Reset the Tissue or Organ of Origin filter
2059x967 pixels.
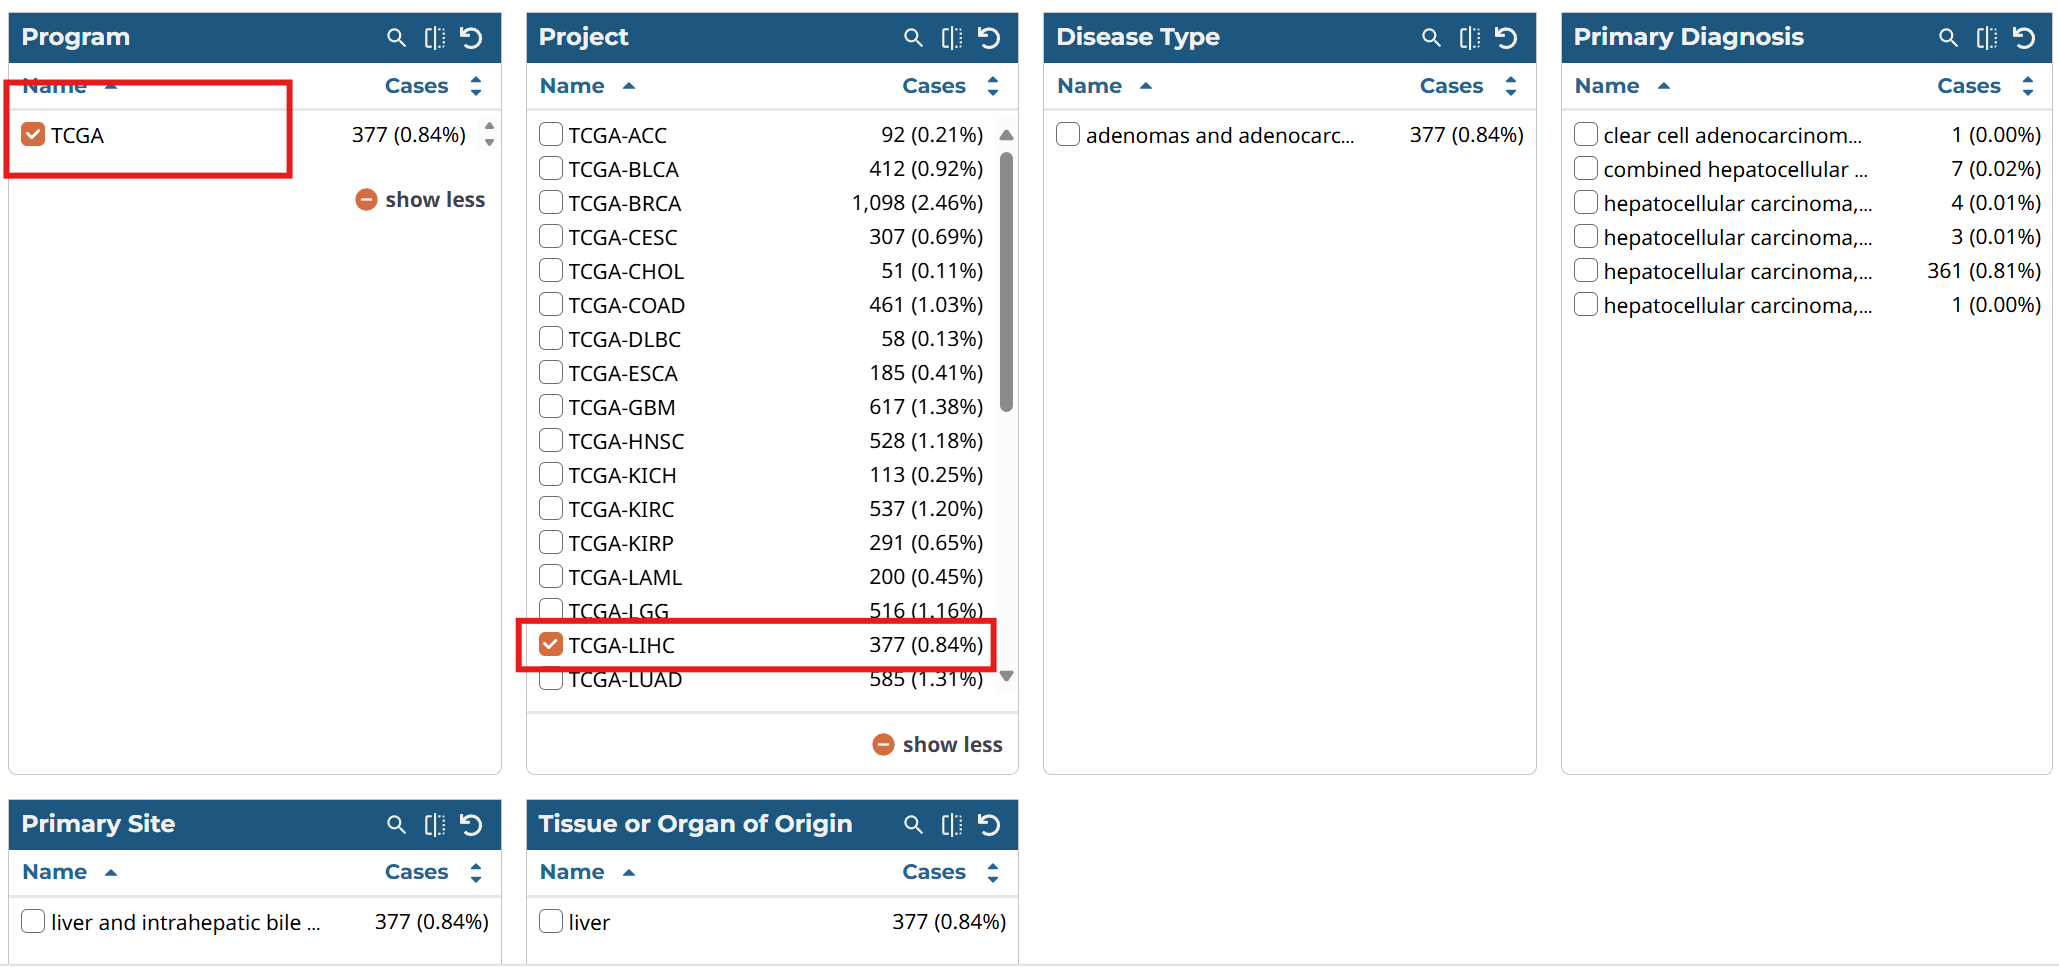point(989,825)
